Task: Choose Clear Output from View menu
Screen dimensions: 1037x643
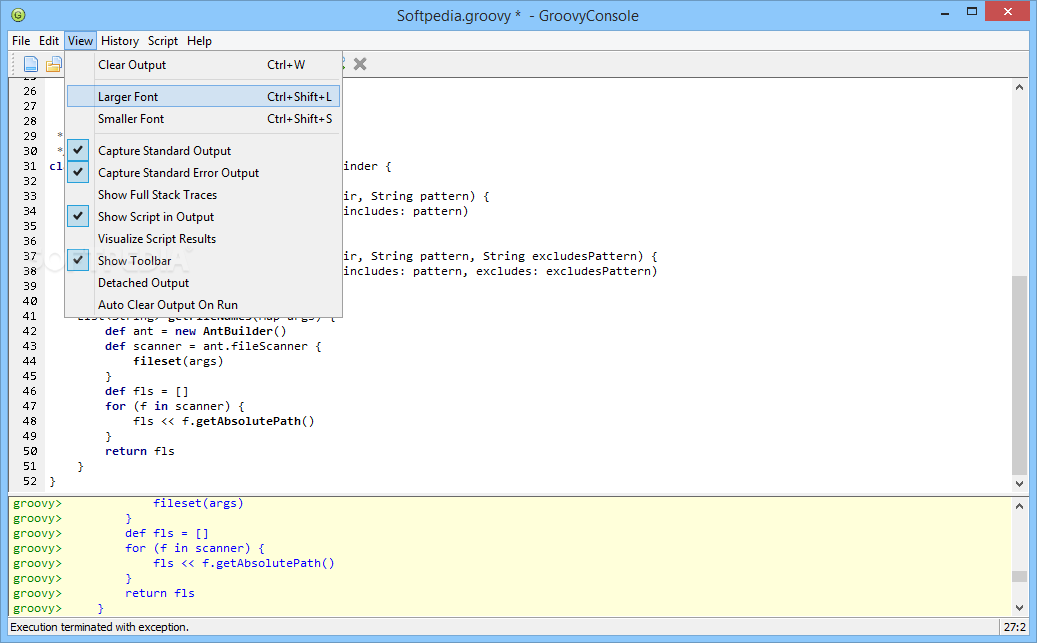Action: point(203,65)
